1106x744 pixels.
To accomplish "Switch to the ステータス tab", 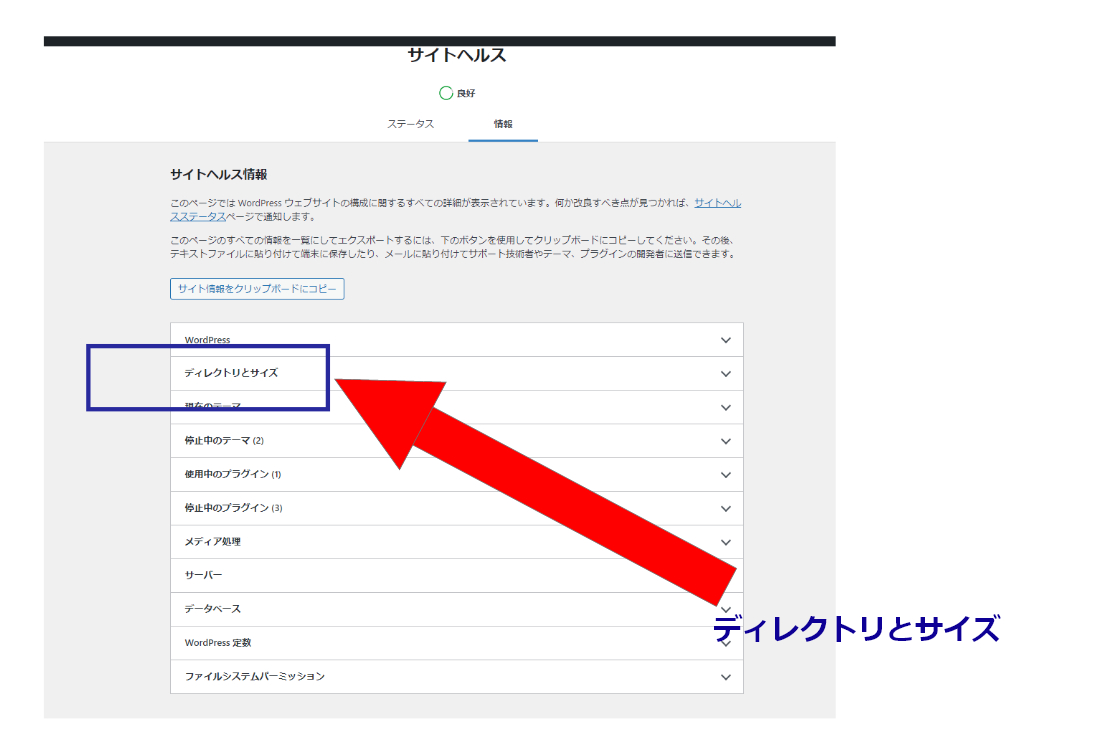I will pos(411,124).
